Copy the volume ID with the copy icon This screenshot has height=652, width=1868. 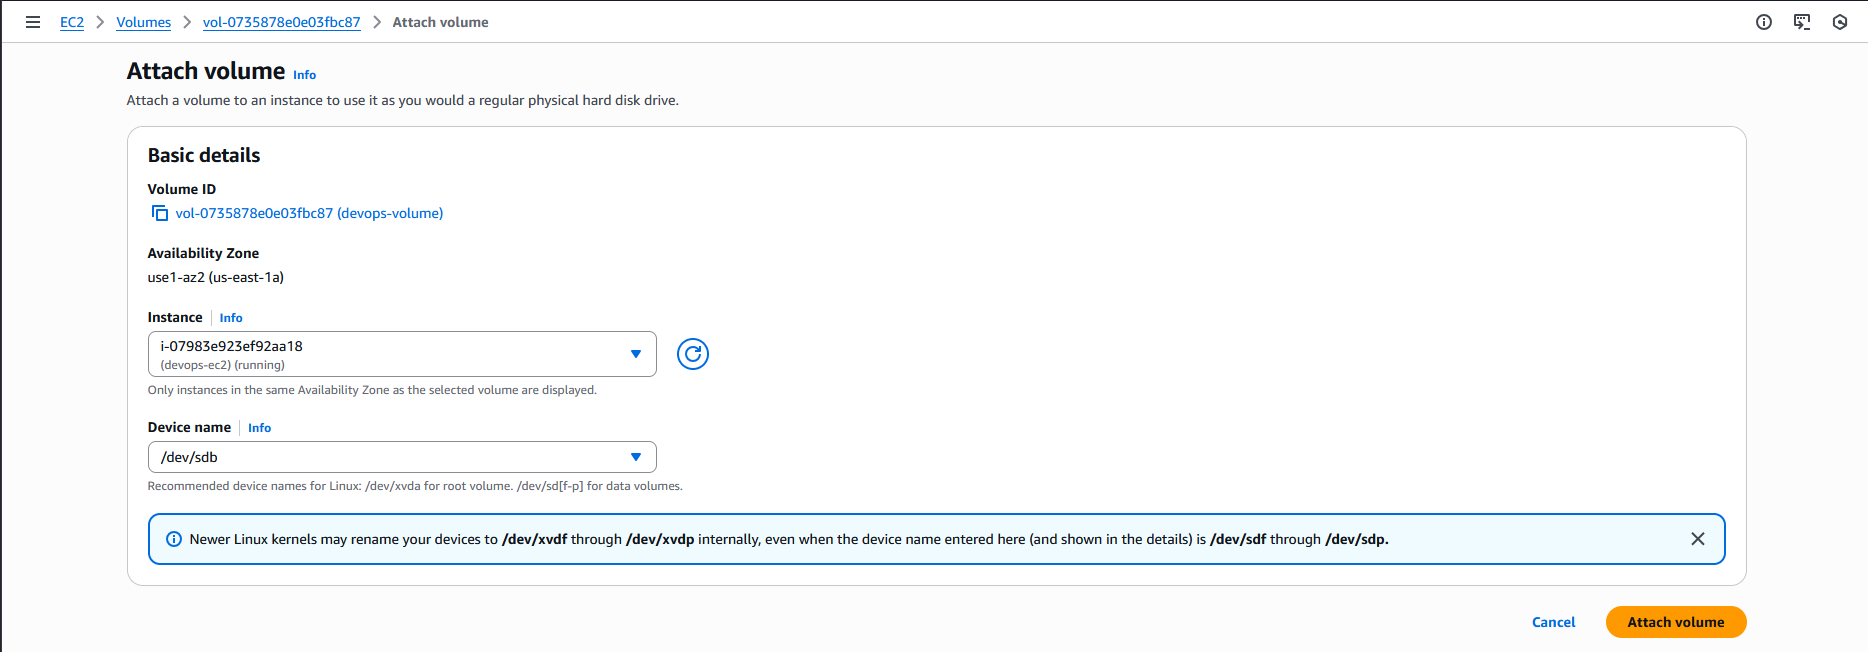[x=159, y=213]
